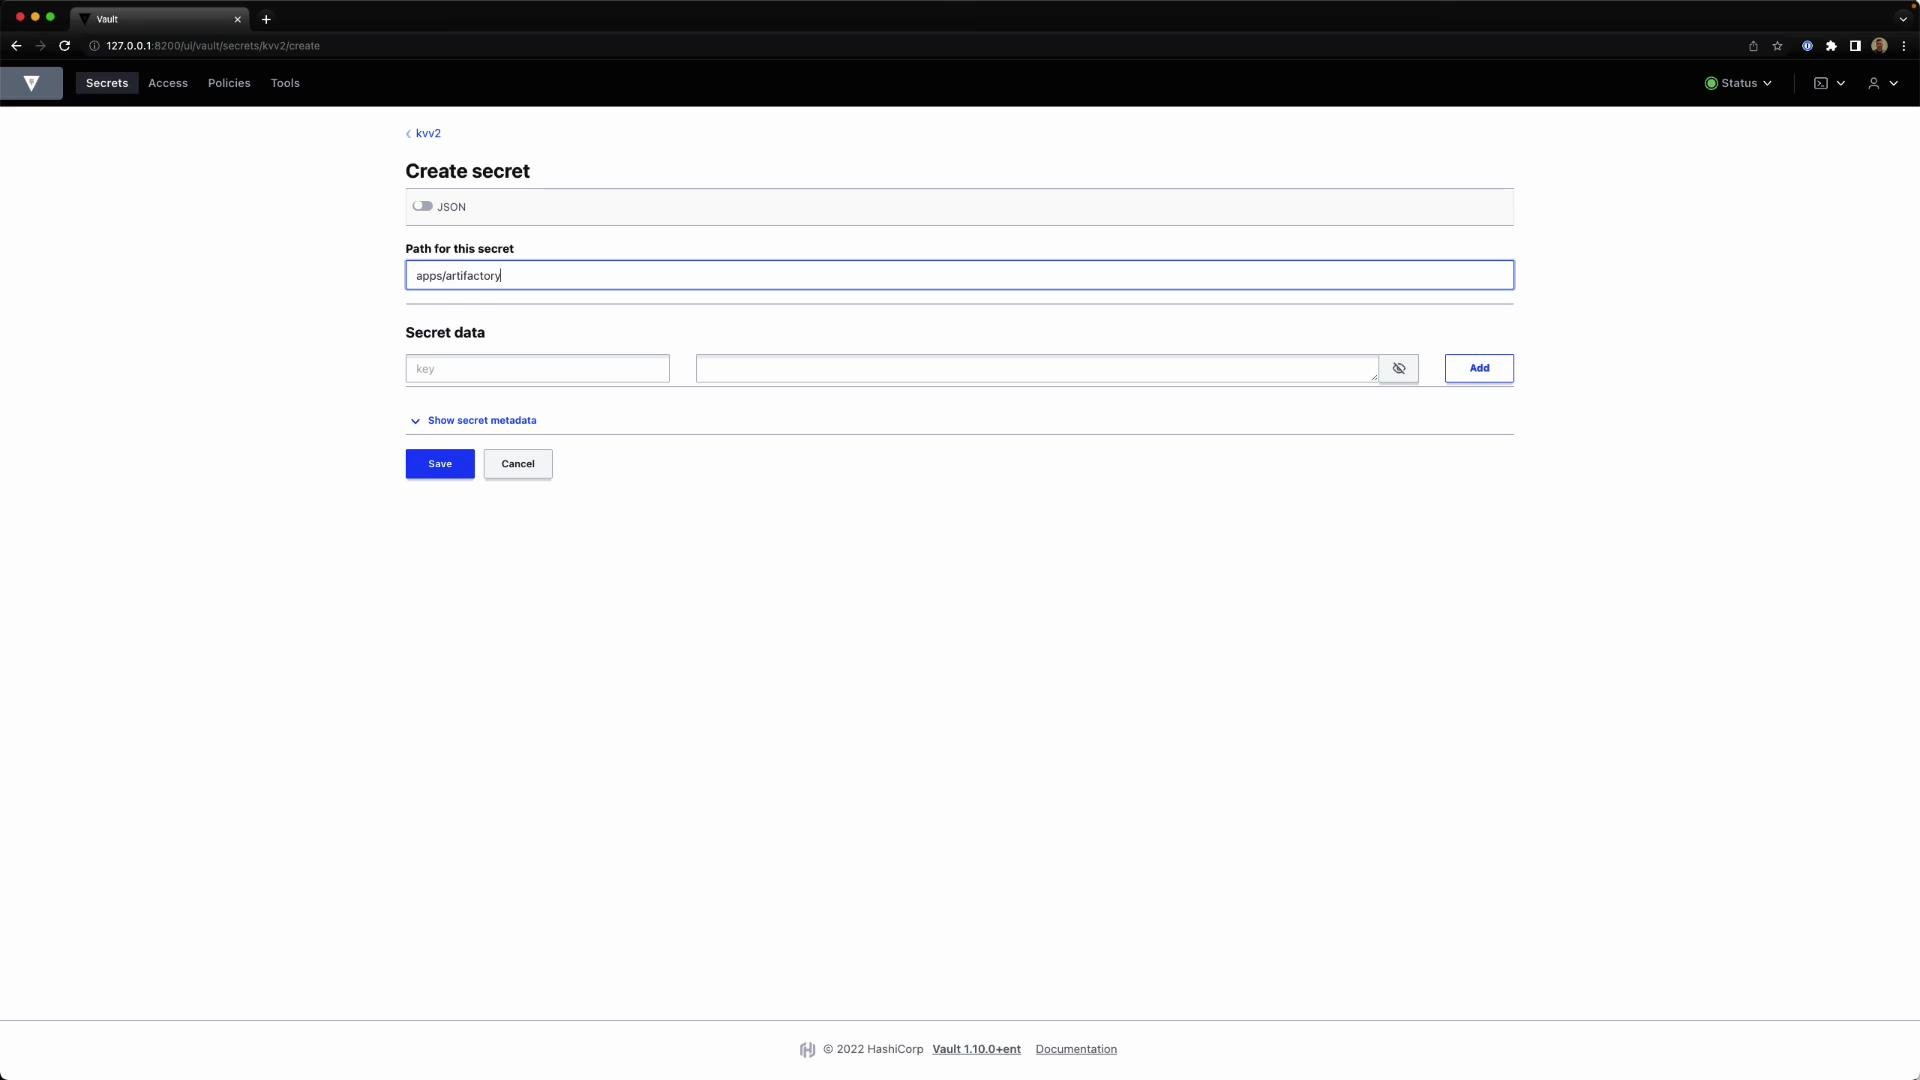
Task: Open the Tools navigation tab
Action: pos(285,83)
